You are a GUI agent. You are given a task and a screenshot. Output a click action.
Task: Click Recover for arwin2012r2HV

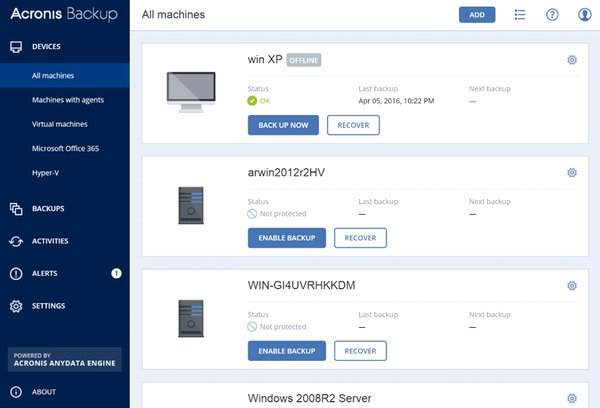click(x=360, y=238)
